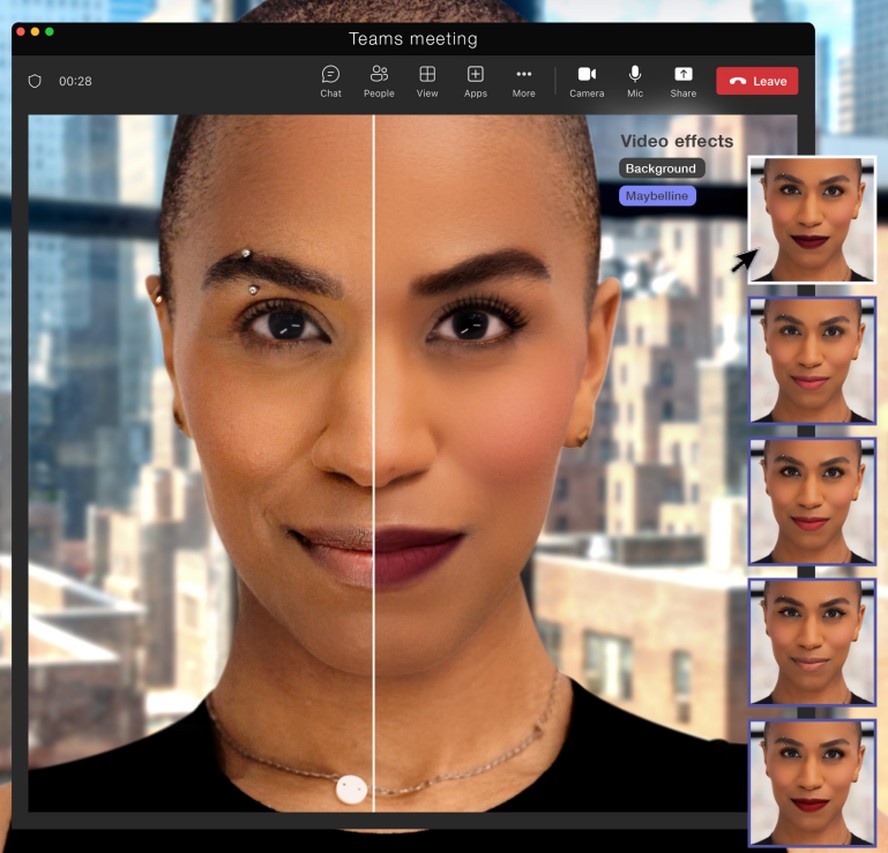The height and width of the screenshot is (853, 888).
Task: Share your screen with Share icon
Action: [x=683, y=81]
